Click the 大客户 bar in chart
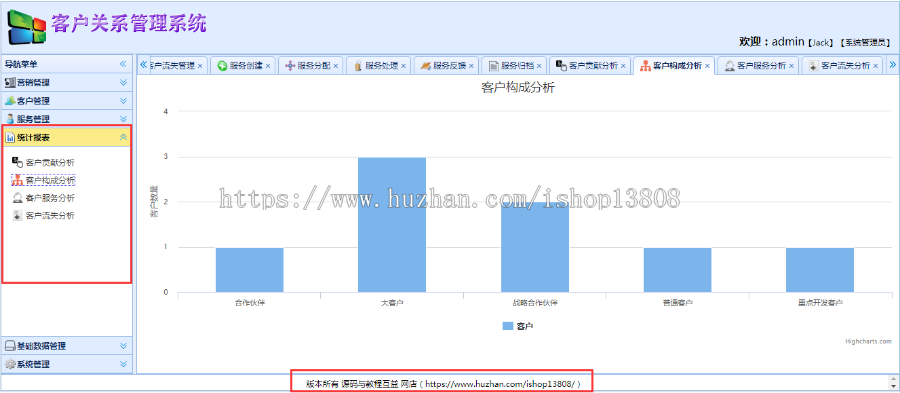The height and width of the screenshot is (393, 900). 392,224
